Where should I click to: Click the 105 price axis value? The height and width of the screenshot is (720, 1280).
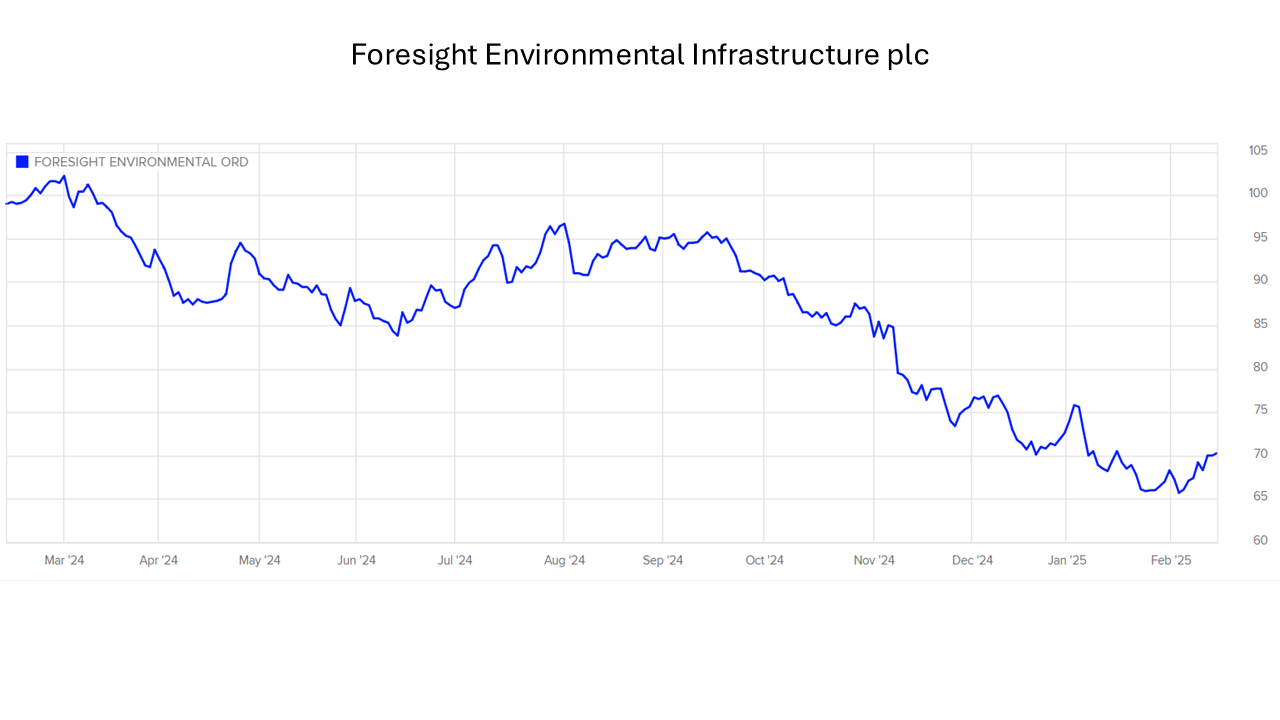coord(1258,150)
